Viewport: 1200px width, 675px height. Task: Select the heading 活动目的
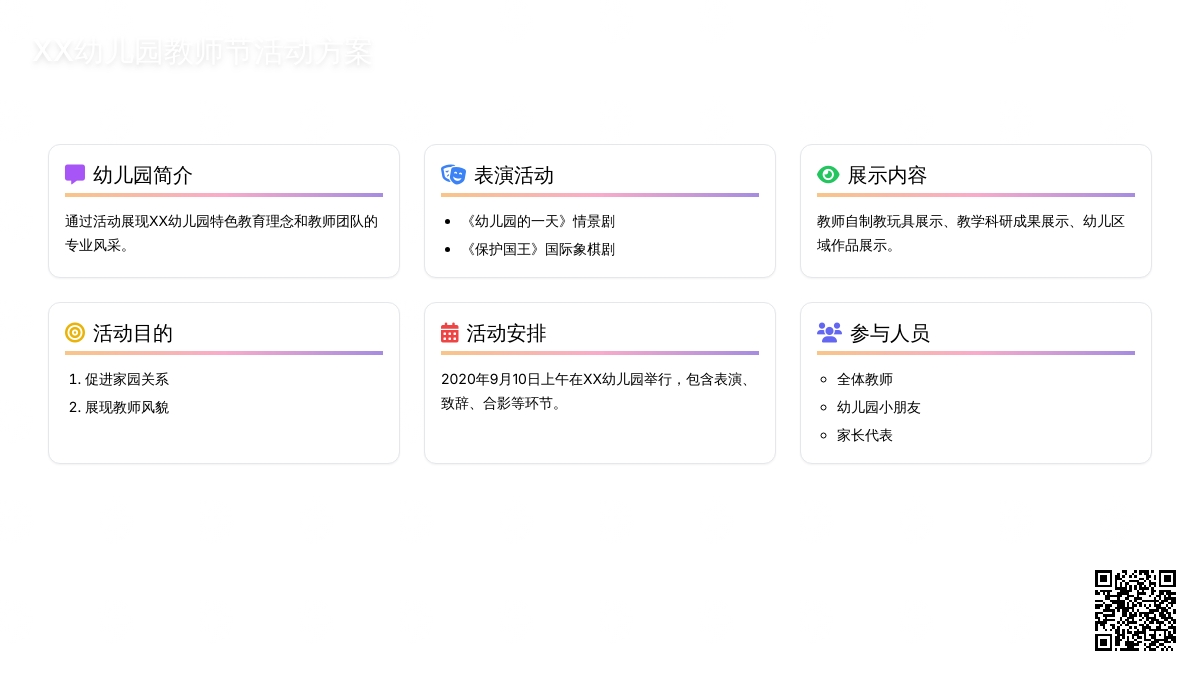[x=133, y=333]
